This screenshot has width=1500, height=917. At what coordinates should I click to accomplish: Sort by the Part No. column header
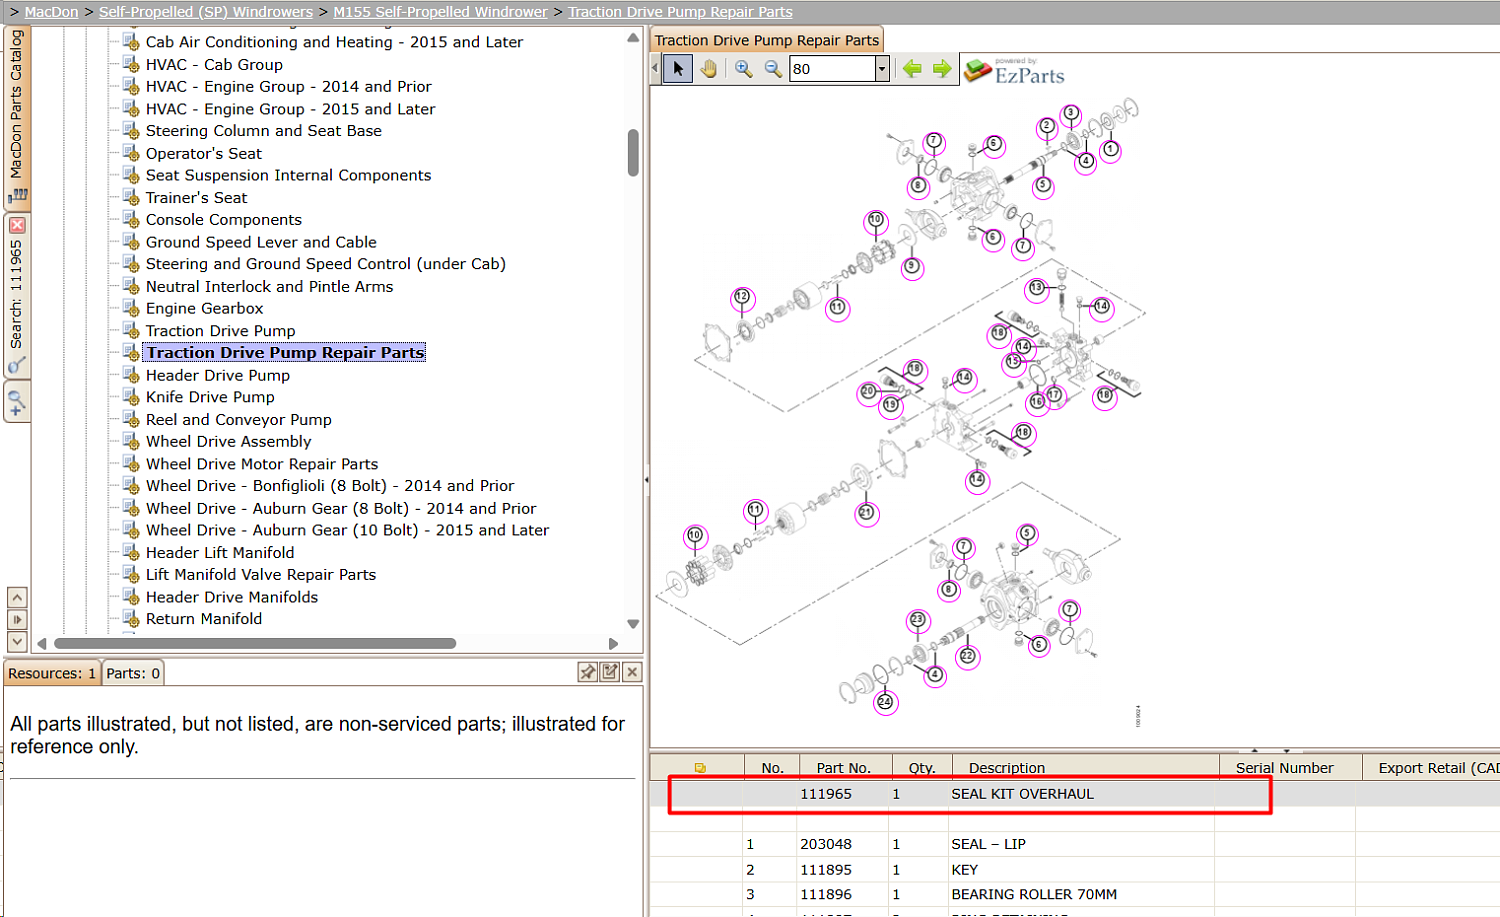click(x=843, y=768)
